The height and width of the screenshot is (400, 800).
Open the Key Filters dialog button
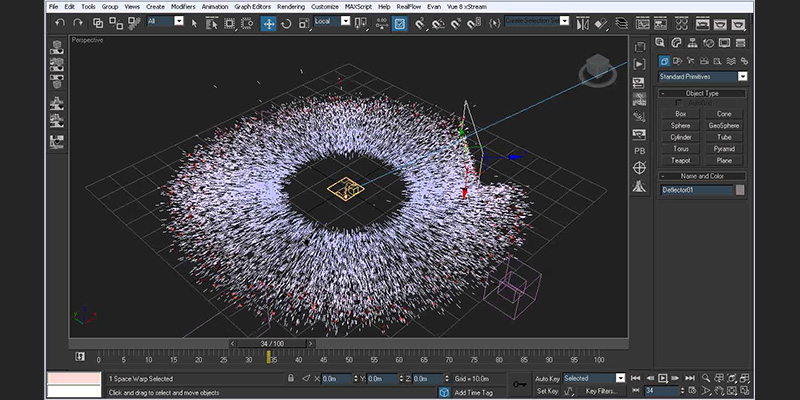[602, 391]
